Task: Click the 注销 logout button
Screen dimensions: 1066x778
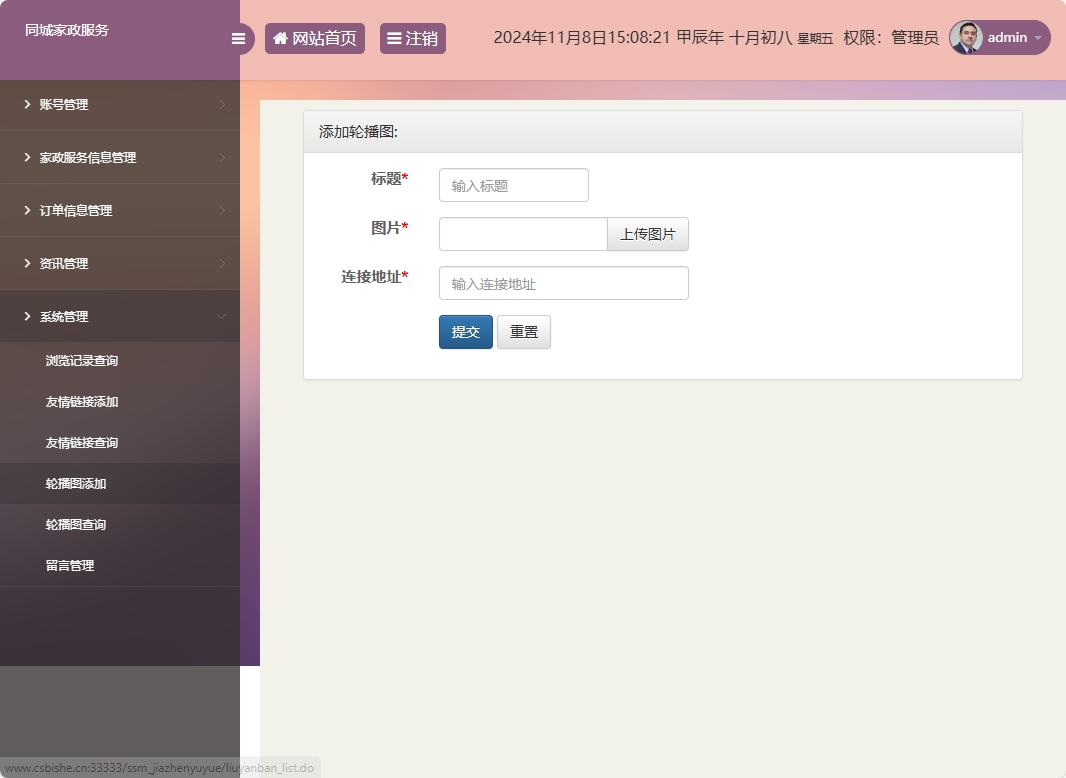Action: click(413, 39)
